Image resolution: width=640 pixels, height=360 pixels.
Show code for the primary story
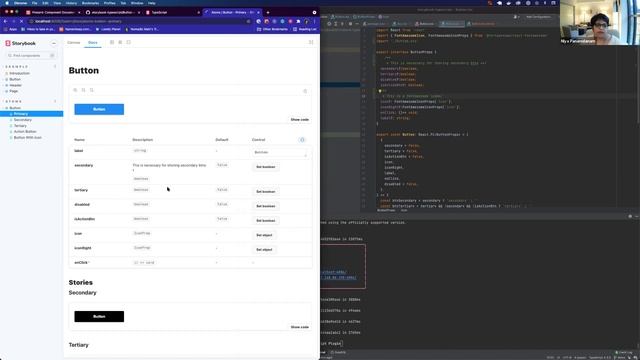300,120
